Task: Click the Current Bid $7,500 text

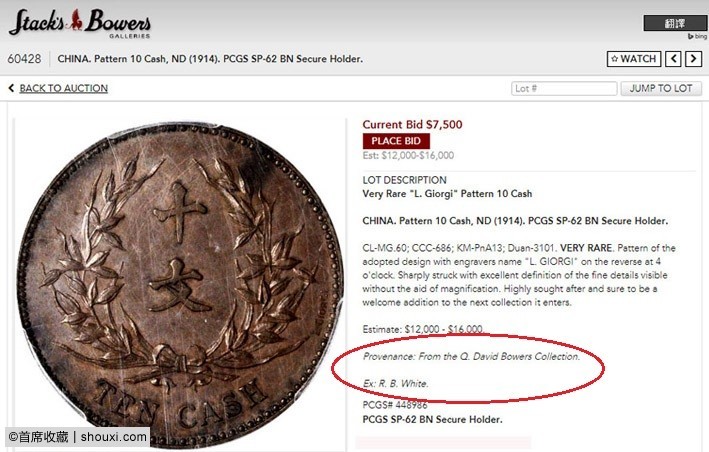Action: pos(412,125)
